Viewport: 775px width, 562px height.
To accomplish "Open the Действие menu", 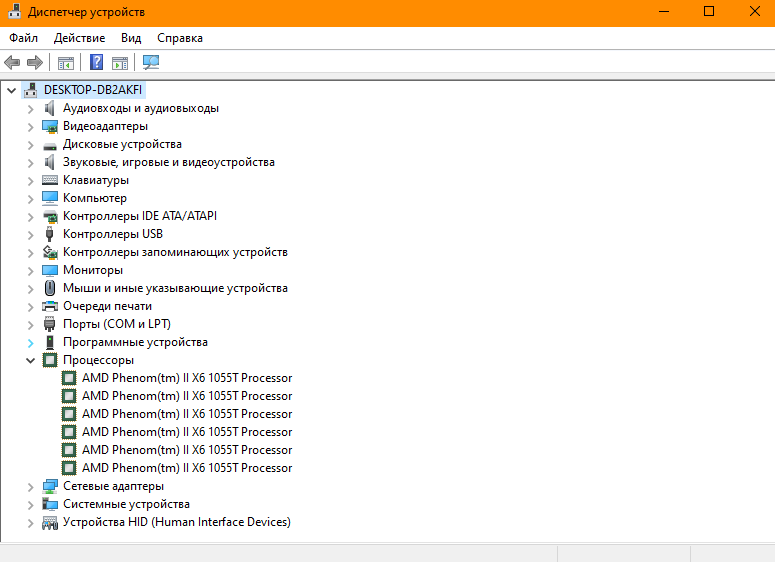I will coord(79,38).
